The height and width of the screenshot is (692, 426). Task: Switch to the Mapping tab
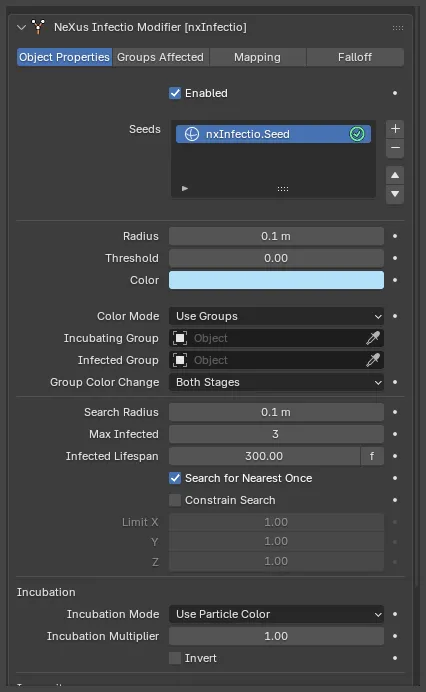tap(257, 57)
